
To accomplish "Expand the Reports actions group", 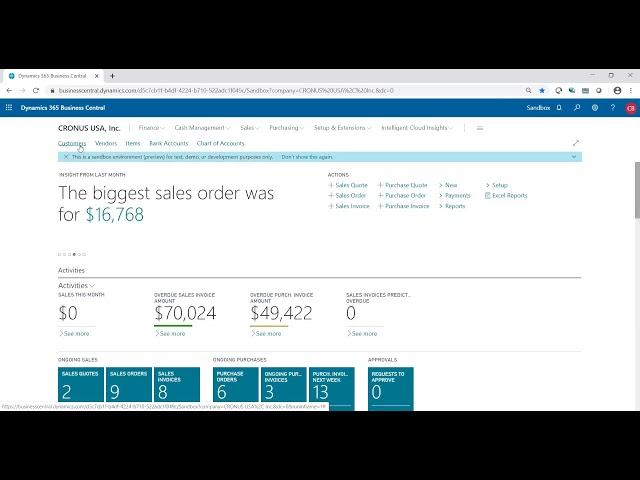I will pos(452,206).
